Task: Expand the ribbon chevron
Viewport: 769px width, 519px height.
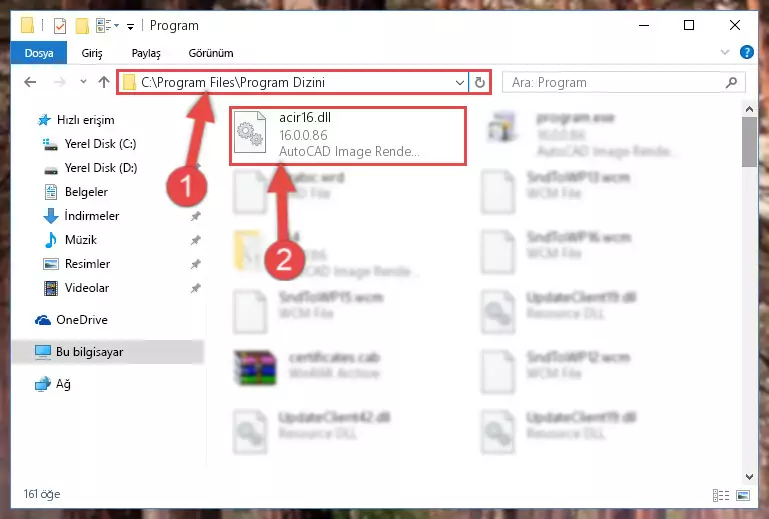Action: point(724,52)
